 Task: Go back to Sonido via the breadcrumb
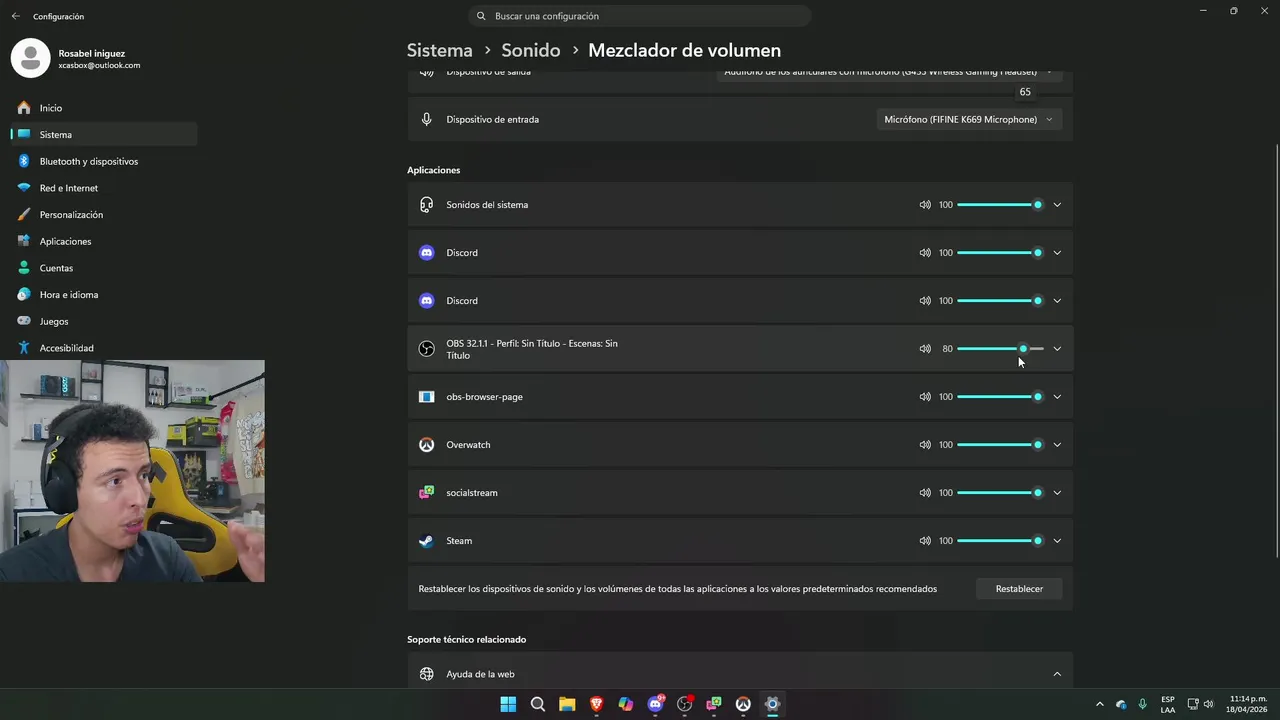point(530,50)
